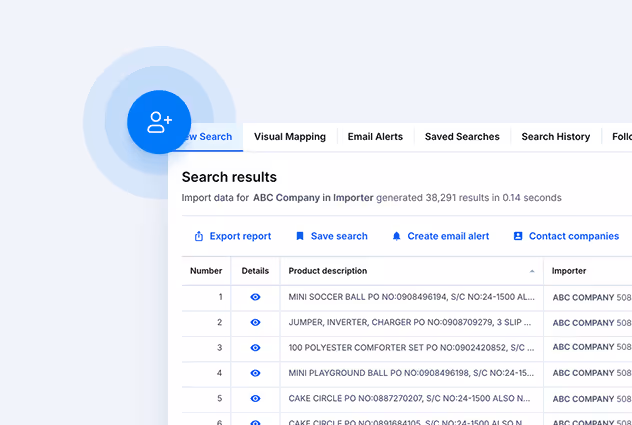The width and height of the screenshot is (632, 425).
Task: Open the New Search tab
Action: pyautogui.click(x=210, y=137)
